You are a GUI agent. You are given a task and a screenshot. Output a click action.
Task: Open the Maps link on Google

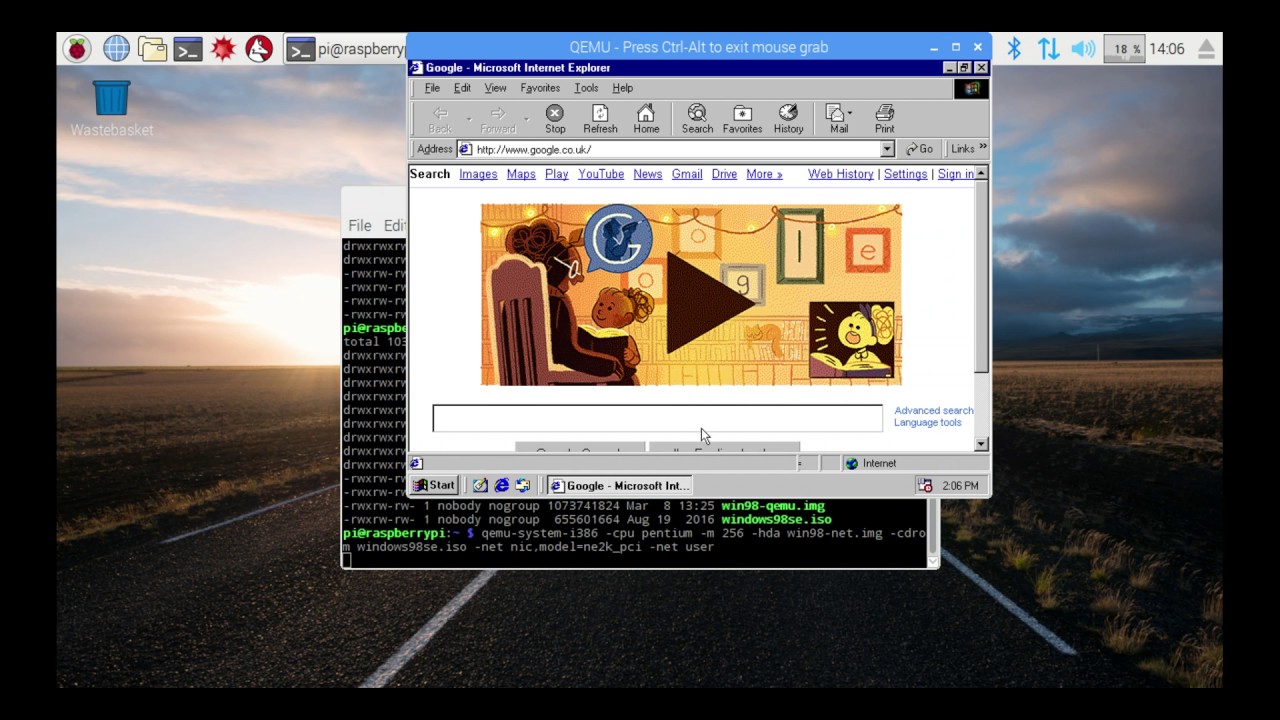pyautogui.click(x=521, y=174)
